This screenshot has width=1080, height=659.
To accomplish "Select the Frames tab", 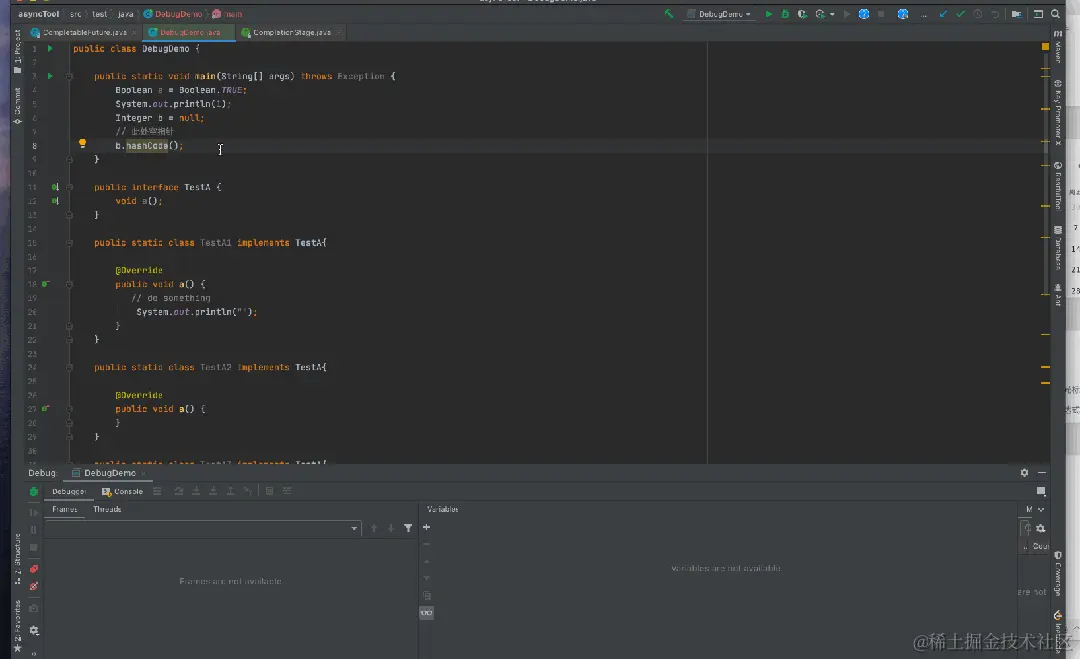I will pyautogui.click(x=65, y=510).
